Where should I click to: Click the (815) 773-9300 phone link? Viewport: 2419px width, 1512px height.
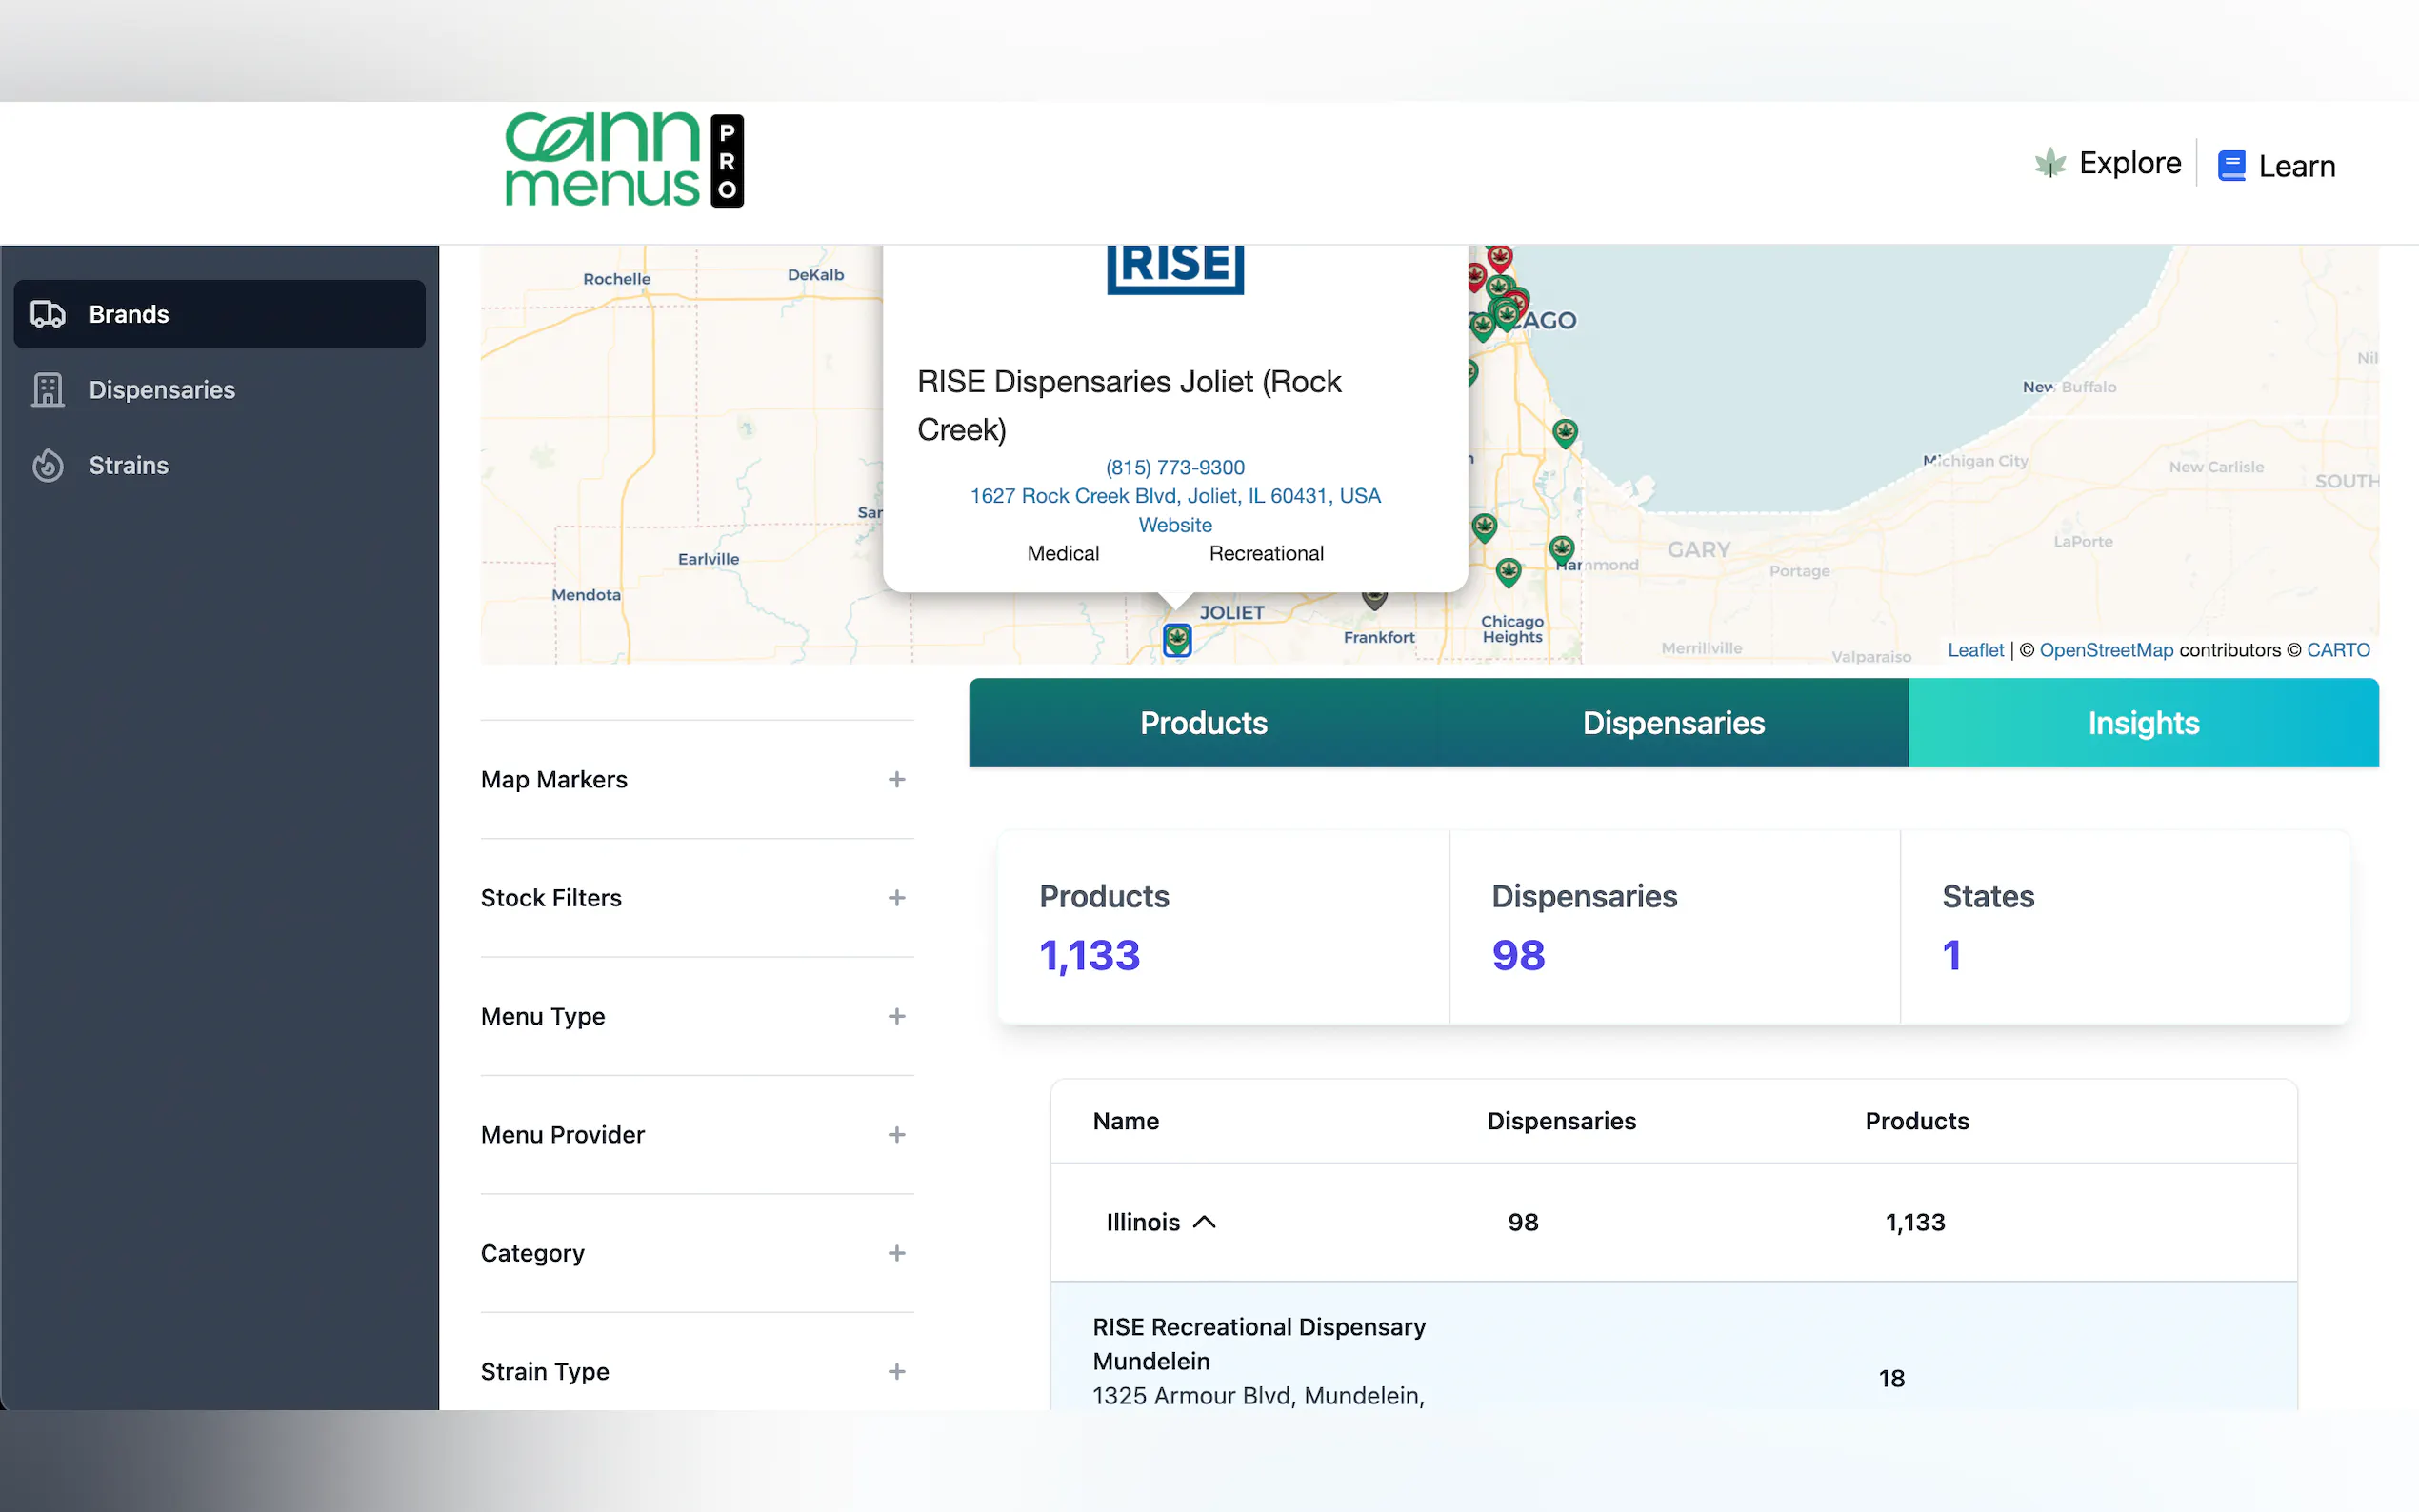1175,467
